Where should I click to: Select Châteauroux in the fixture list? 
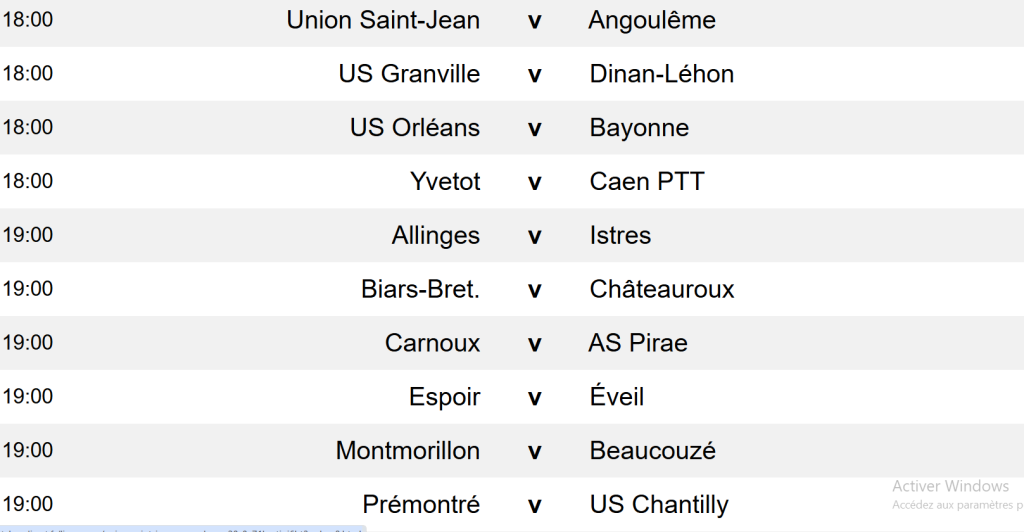[x=662, y=290]
